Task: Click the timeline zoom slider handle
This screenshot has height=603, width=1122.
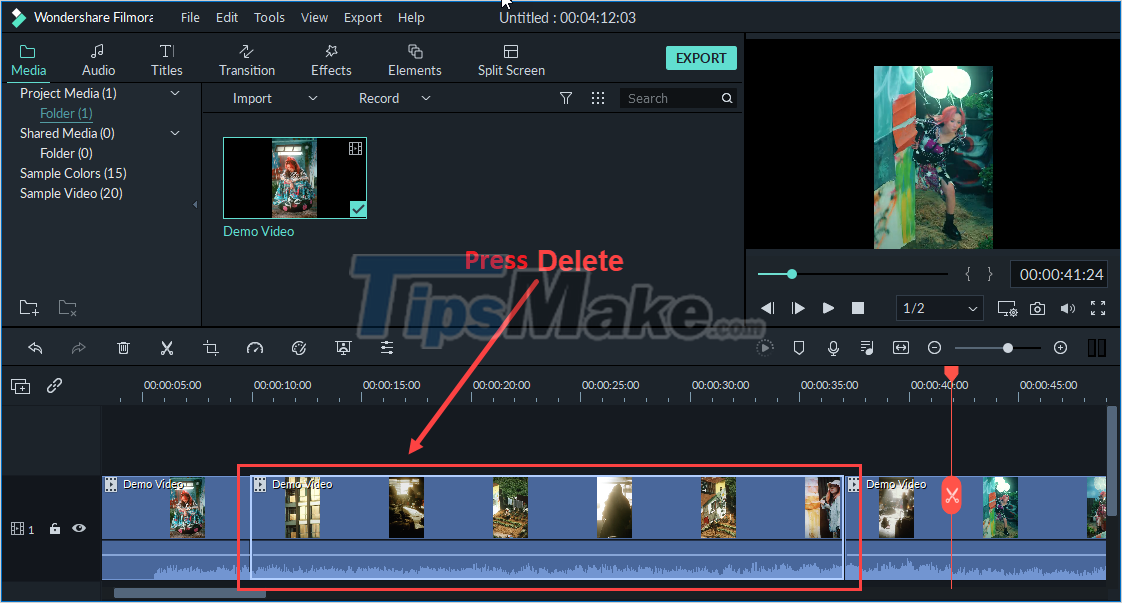Action: click(x=1008, y=347)
